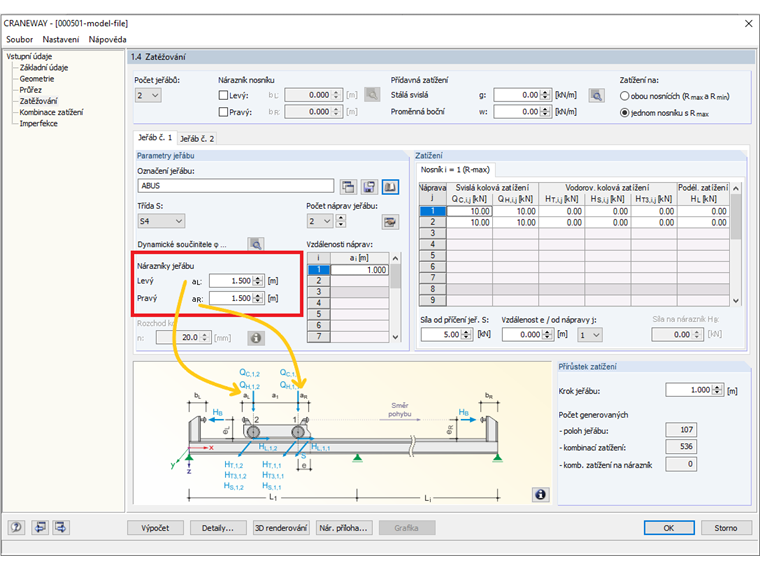This screenshot has width=760, height=570.
Task: Select jednom nosníku s Rmax radio option
Action: (624, 113)
